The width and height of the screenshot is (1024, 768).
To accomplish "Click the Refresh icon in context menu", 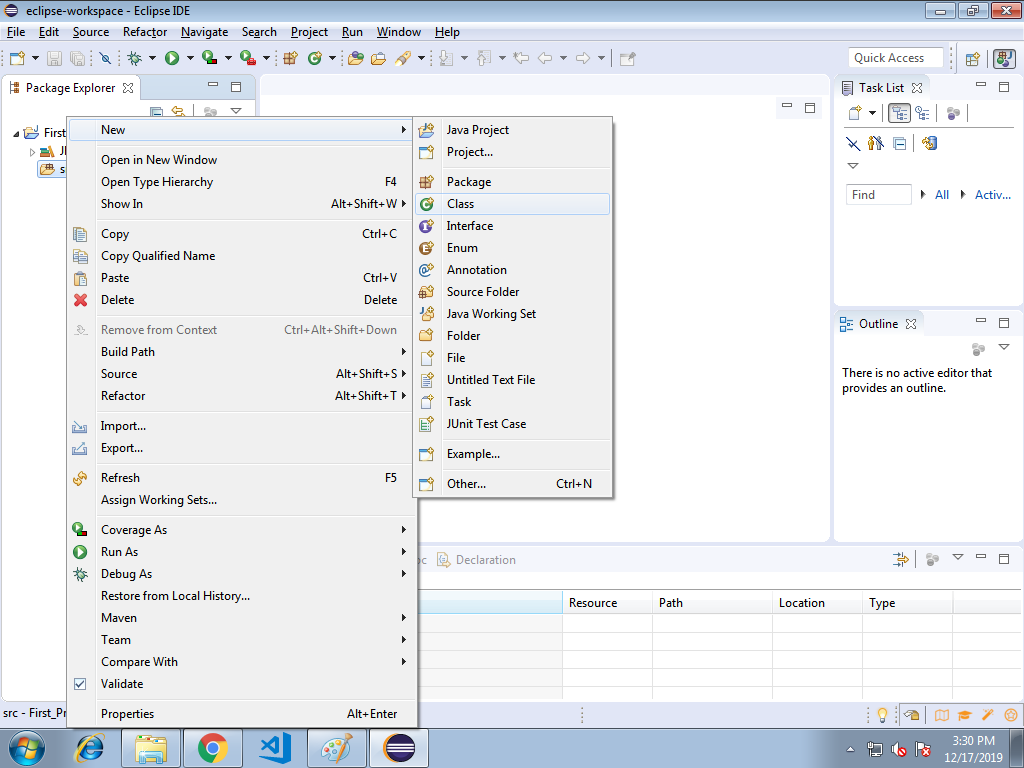I will tap(80, 478).
